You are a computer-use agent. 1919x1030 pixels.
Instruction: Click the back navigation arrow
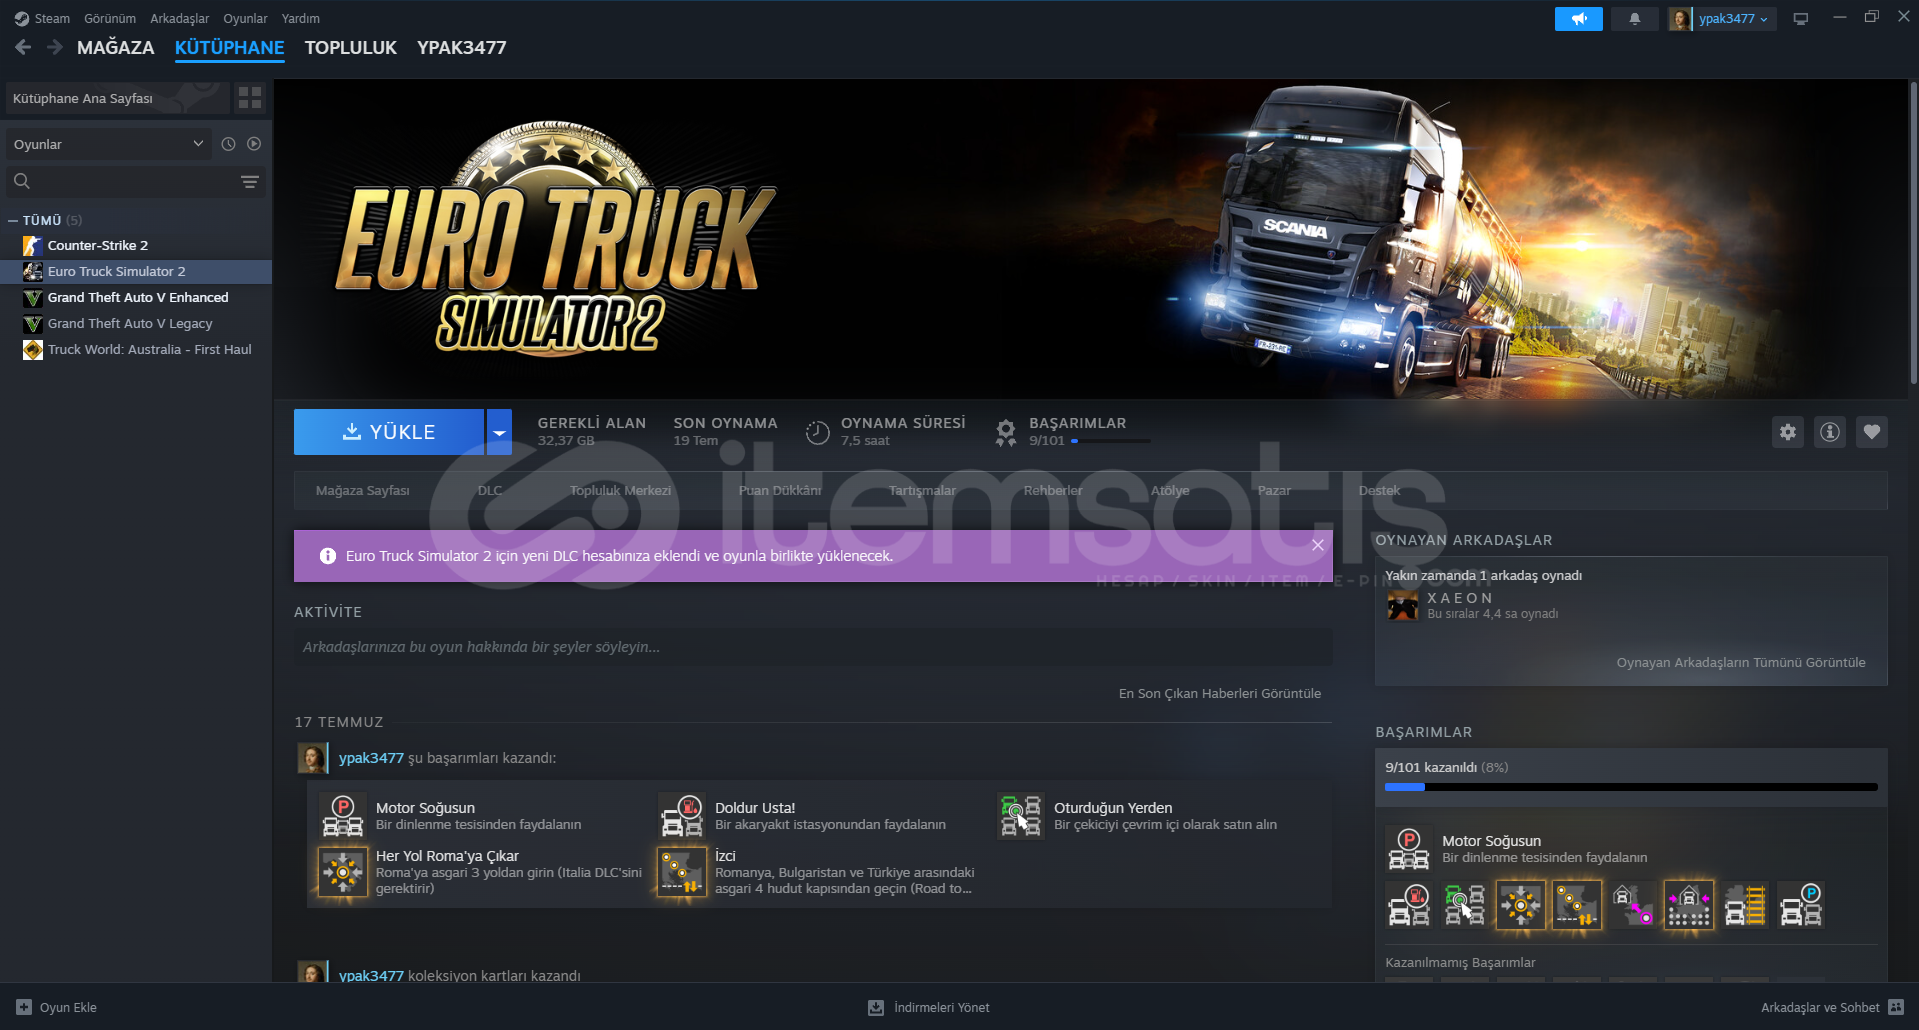[23, 47]
